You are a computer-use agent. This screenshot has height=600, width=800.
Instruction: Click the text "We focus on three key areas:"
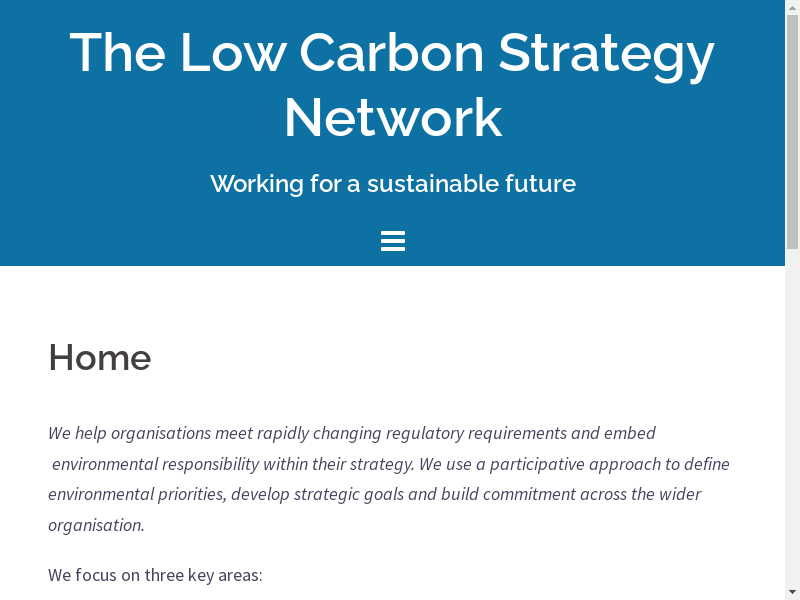point(155,575)
